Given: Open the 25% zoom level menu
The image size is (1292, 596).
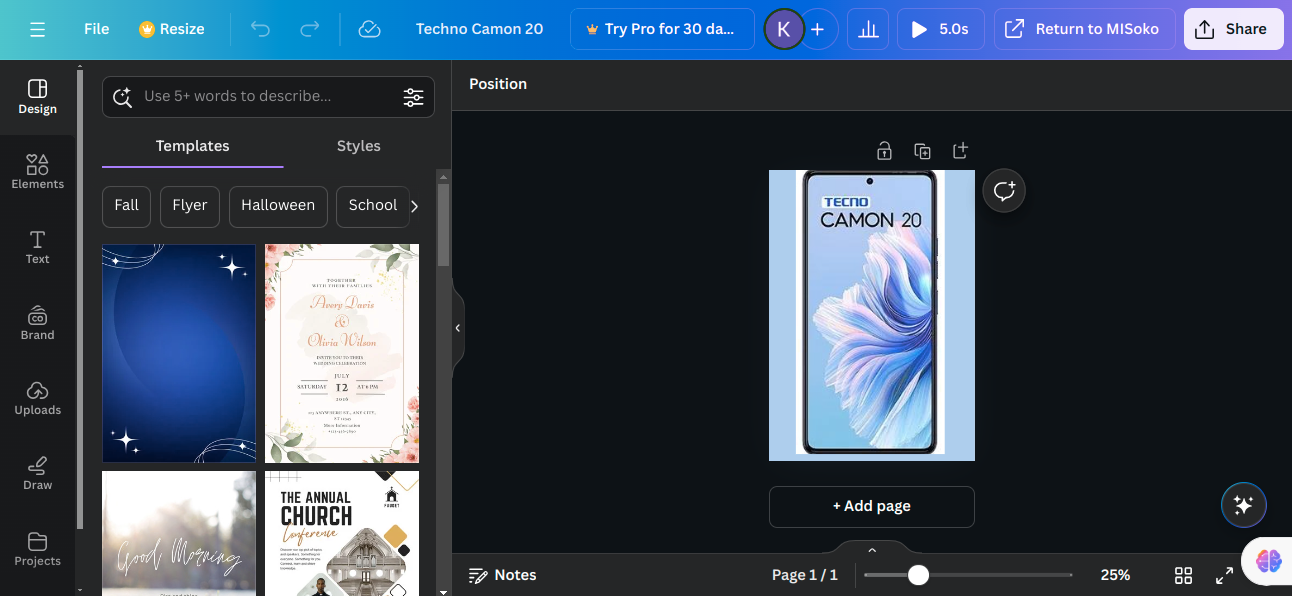Looking at the screenshot, I should point(1115,575).
